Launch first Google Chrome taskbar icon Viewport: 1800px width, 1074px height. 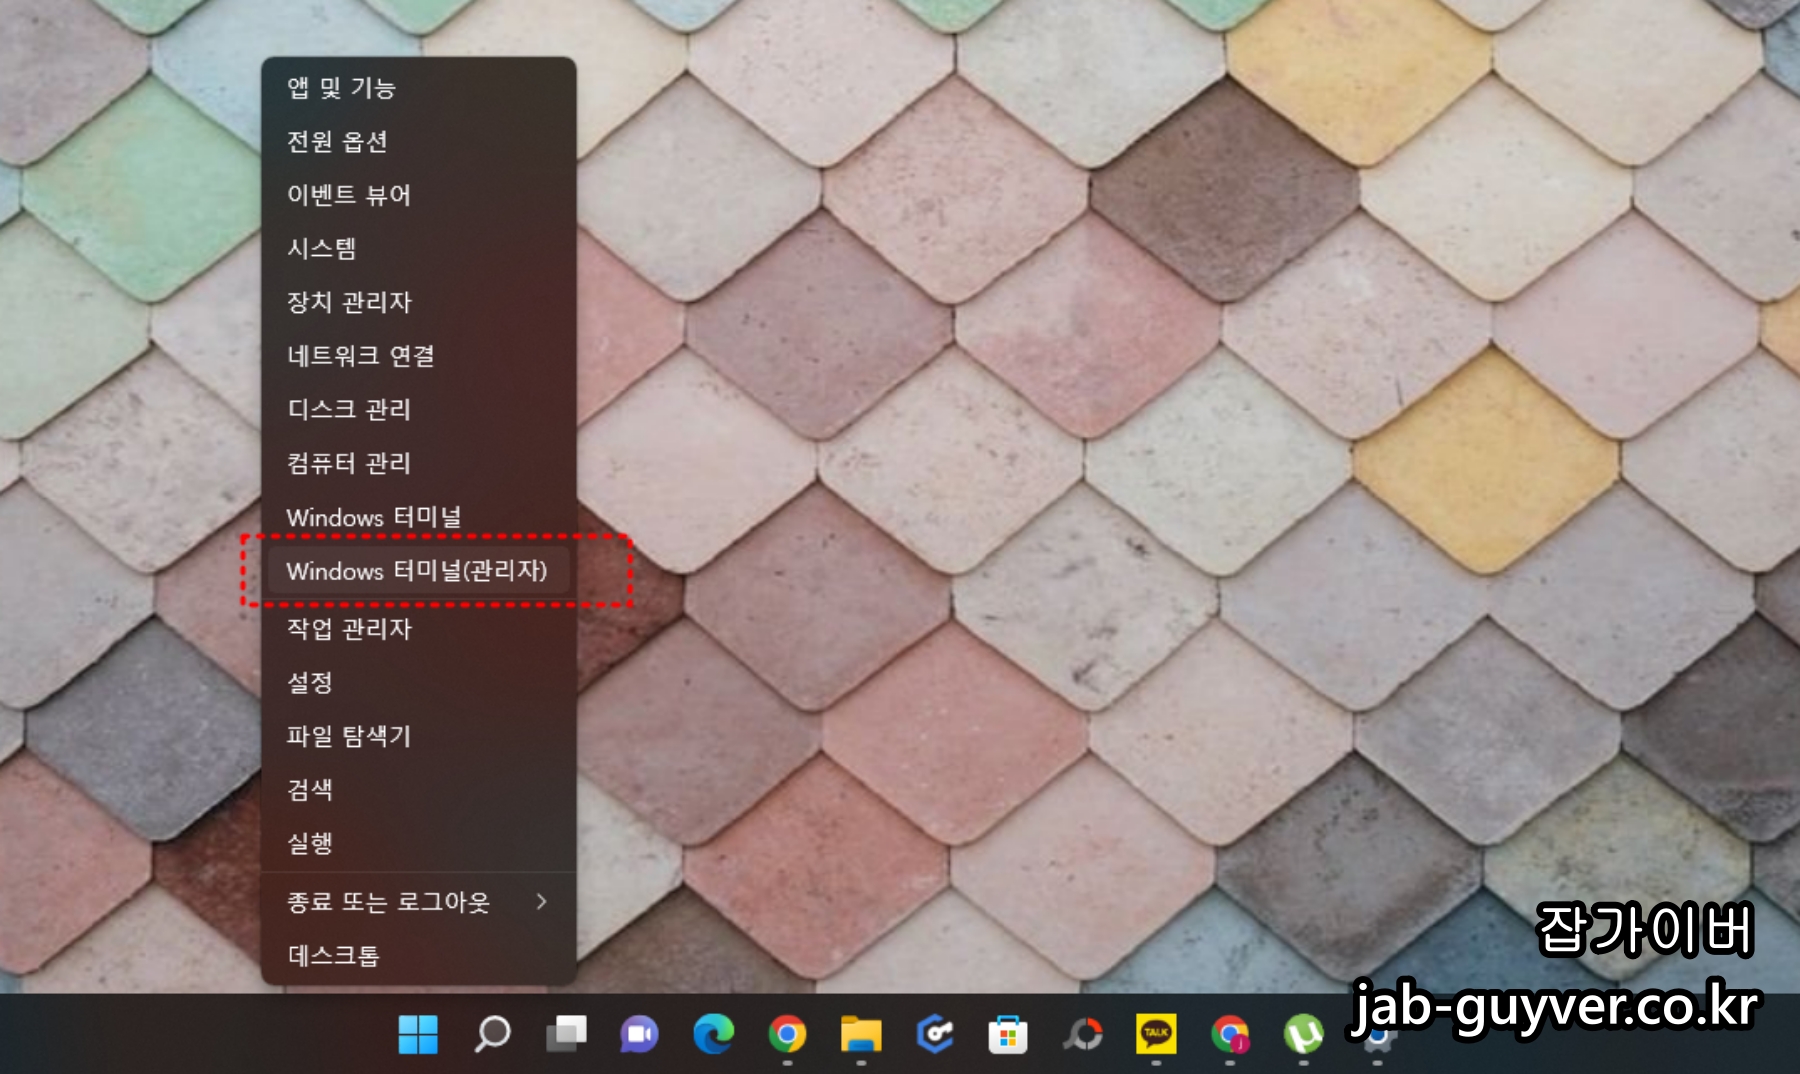point(787,1034)
